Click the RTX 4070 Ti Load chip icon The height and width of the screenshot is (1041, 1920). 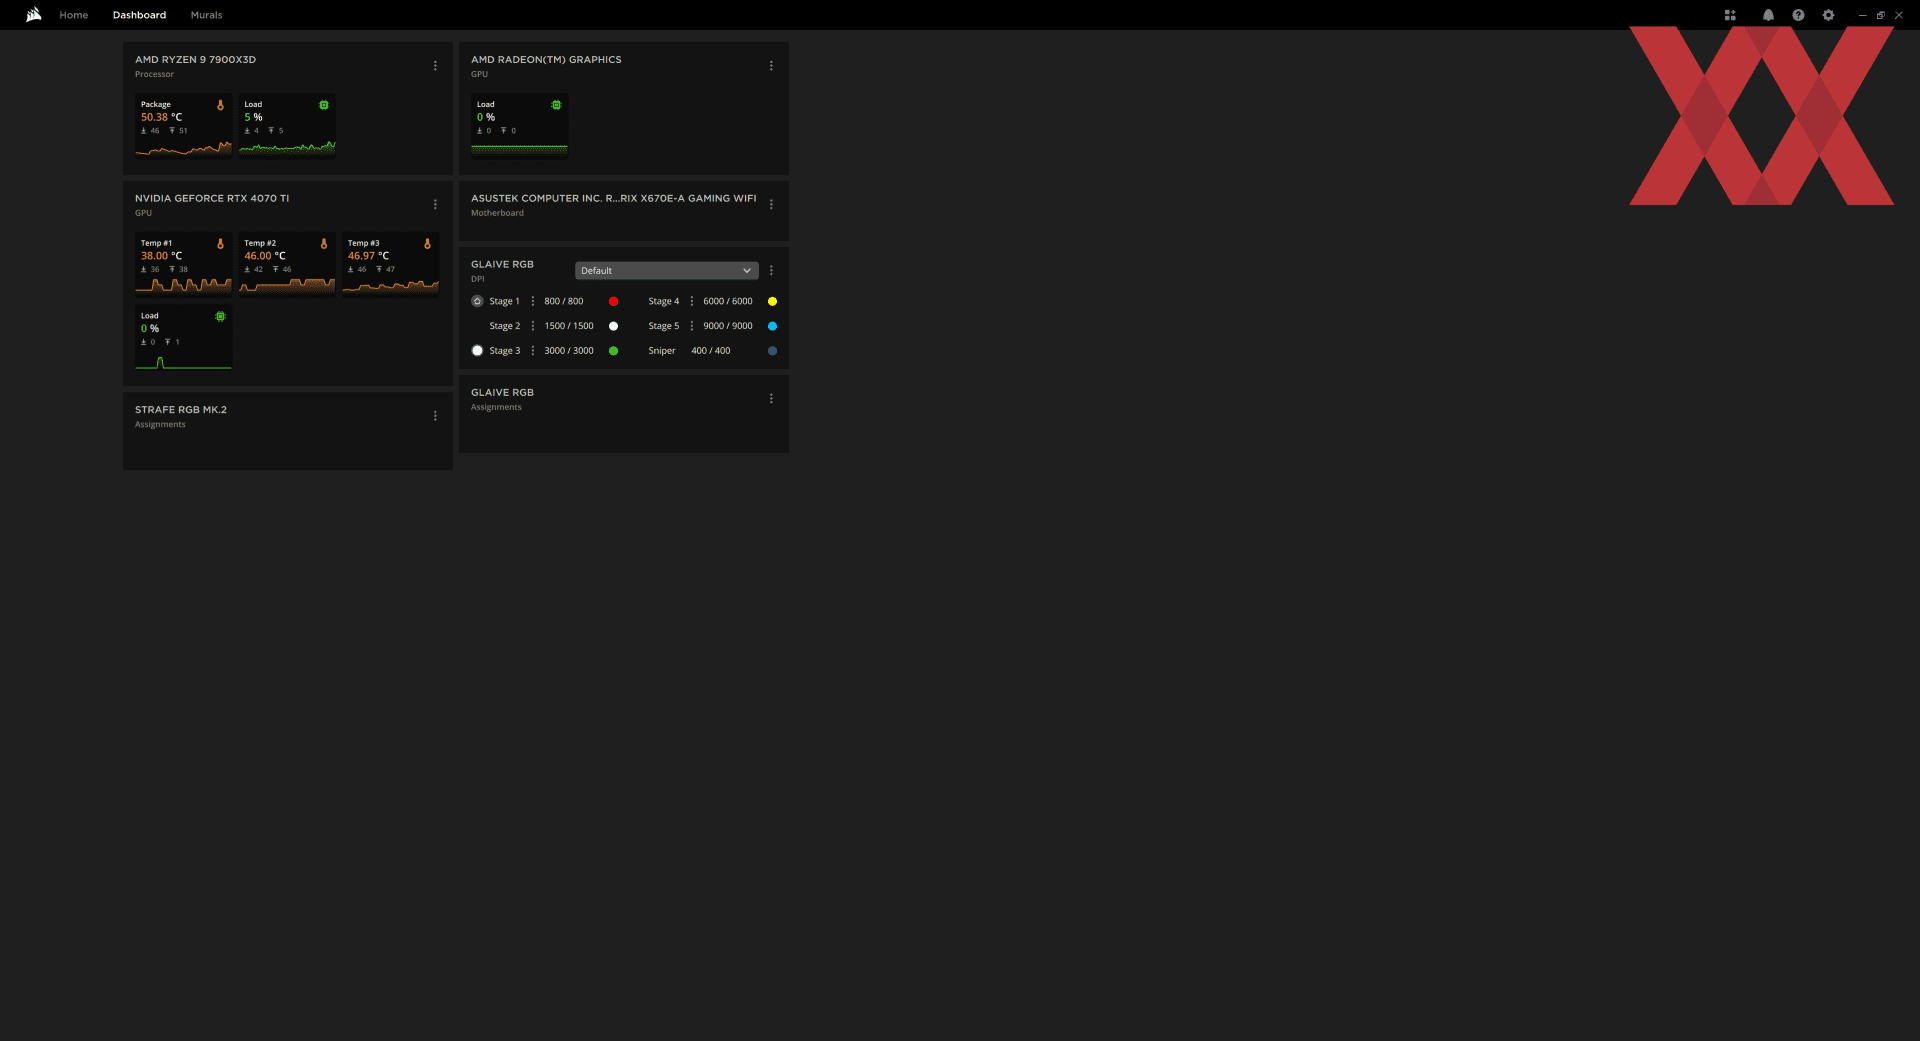(220, 316)
